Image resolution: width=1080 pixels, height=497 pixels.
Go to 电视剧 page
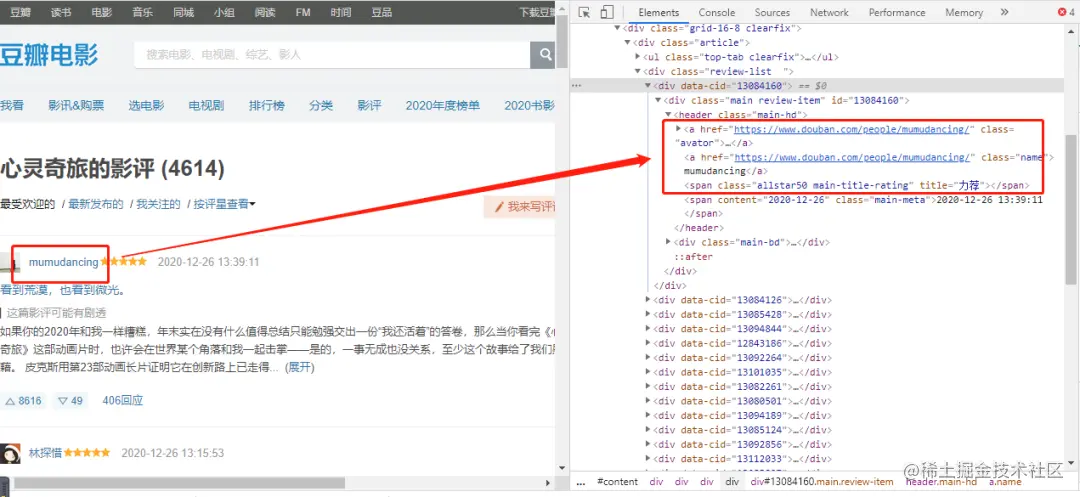point(207,105)
